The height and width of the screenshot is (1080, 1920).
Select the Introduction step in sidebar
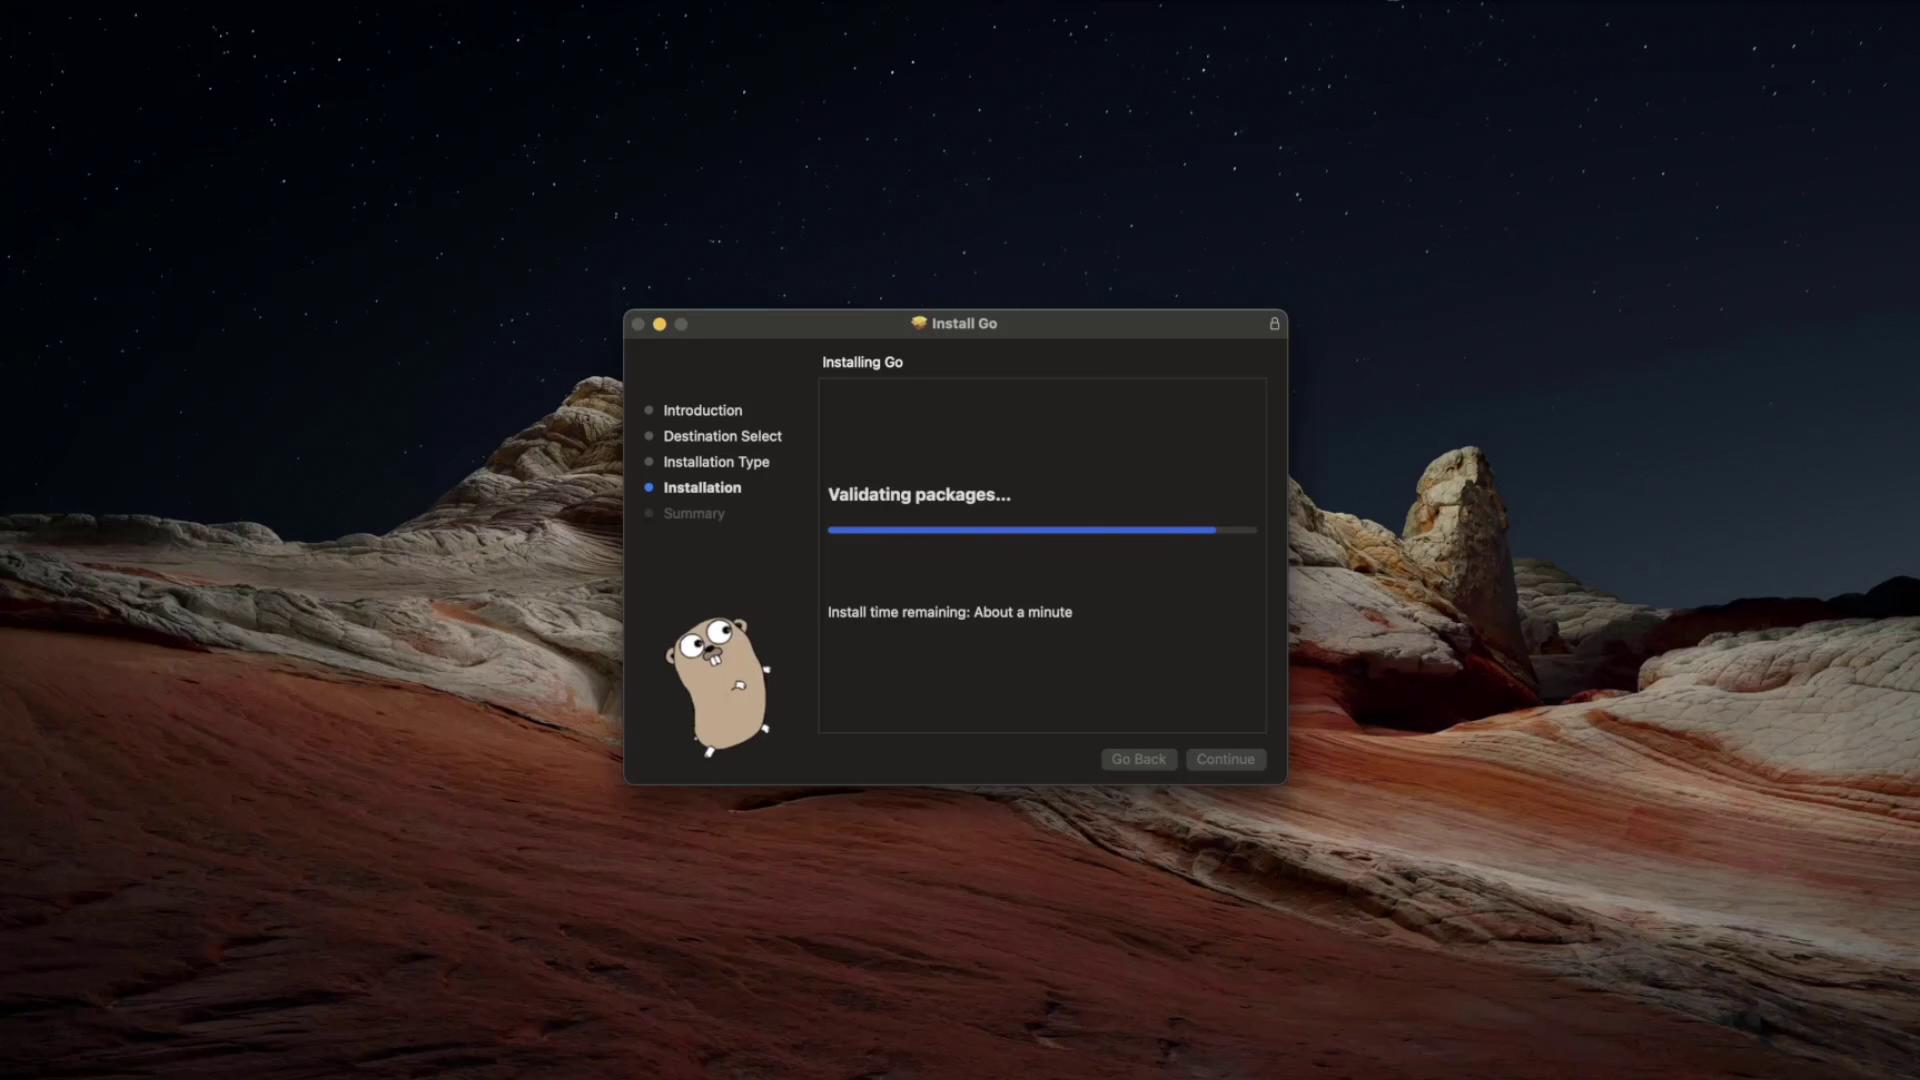click(x=702, y=411)
